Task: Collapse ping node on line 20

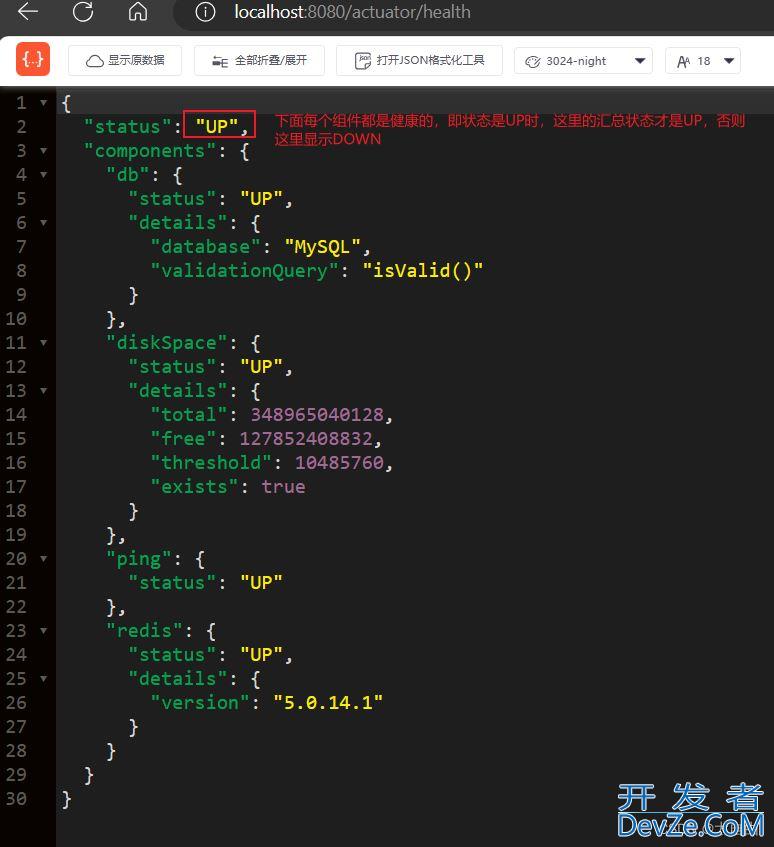Action: click(x=43, y=559)
